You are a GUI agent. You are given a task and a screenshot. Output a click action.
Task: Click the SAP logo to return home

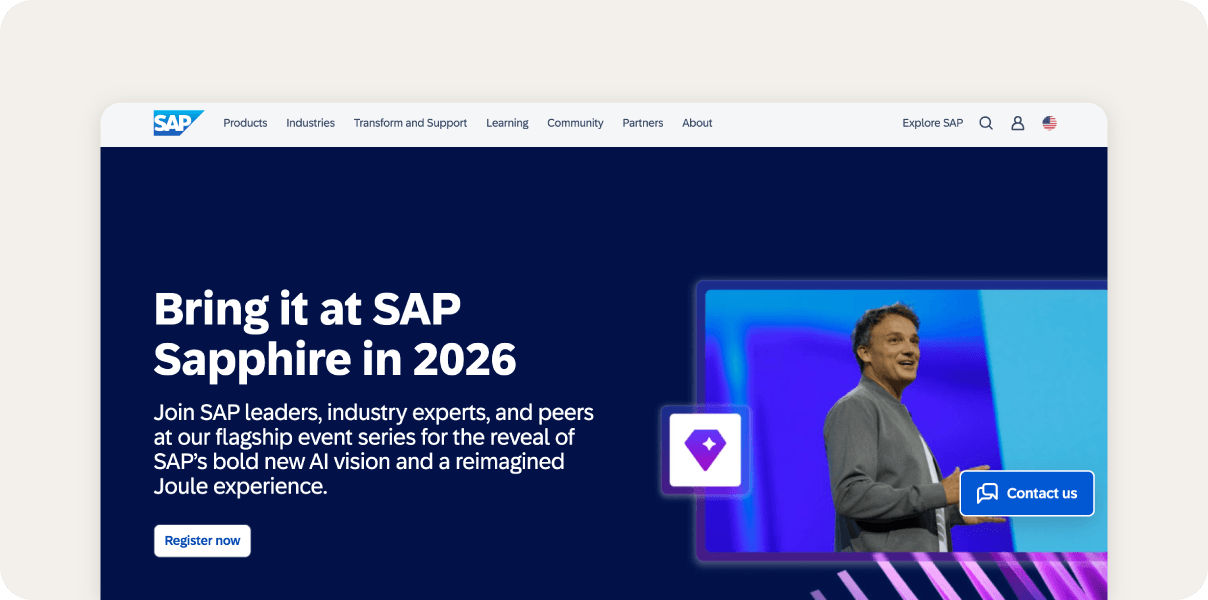(178, 122)
